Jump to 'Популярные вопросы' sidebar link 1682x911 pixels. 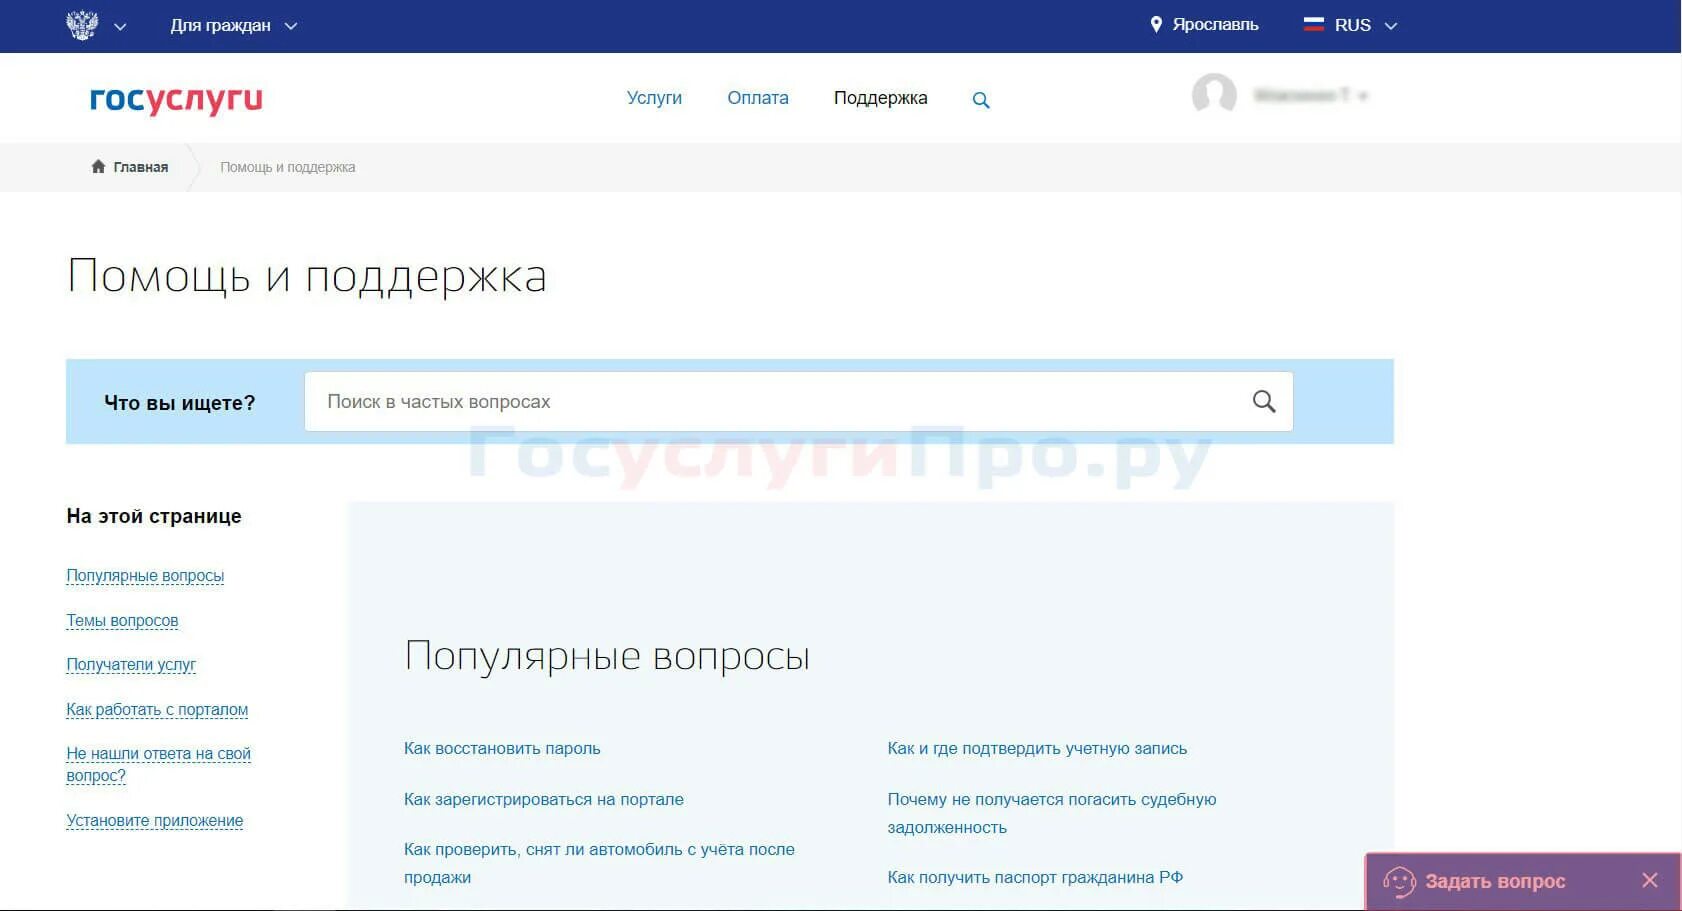tap(145, 576)
